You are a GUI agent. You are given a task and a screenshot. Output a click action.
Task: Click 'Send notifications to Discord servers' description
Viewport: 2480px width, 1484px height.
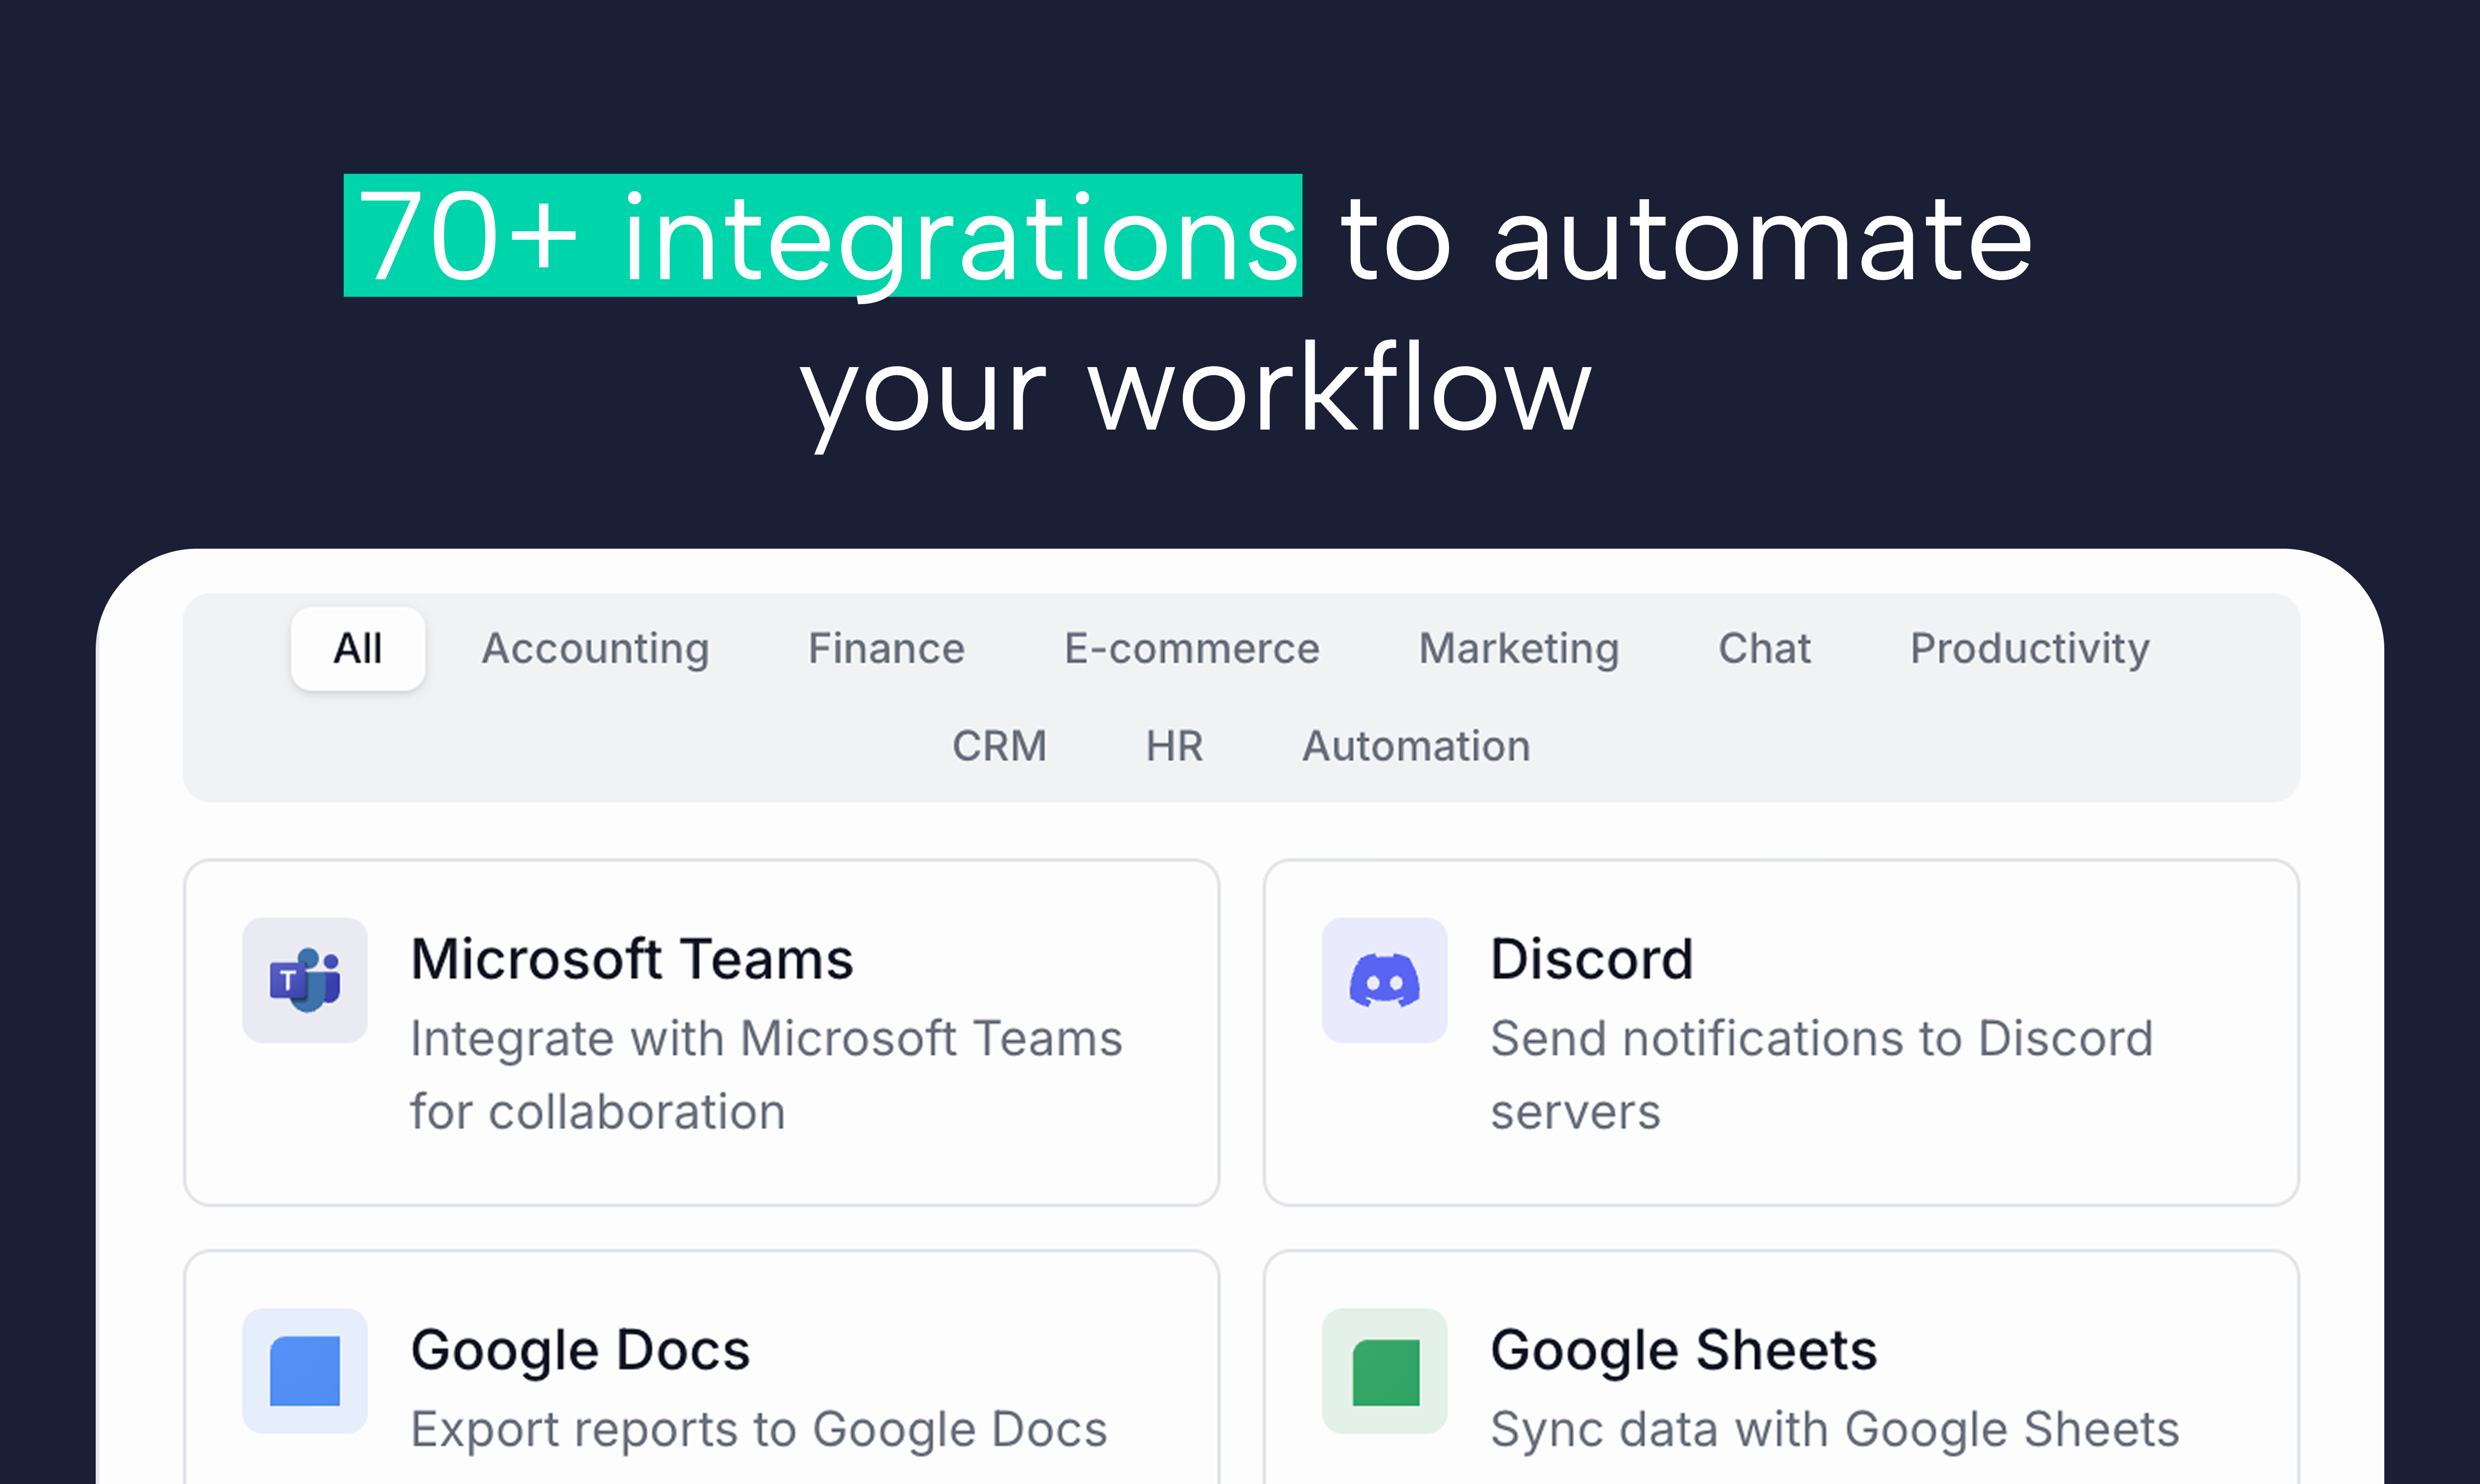coord(1822,1075)
